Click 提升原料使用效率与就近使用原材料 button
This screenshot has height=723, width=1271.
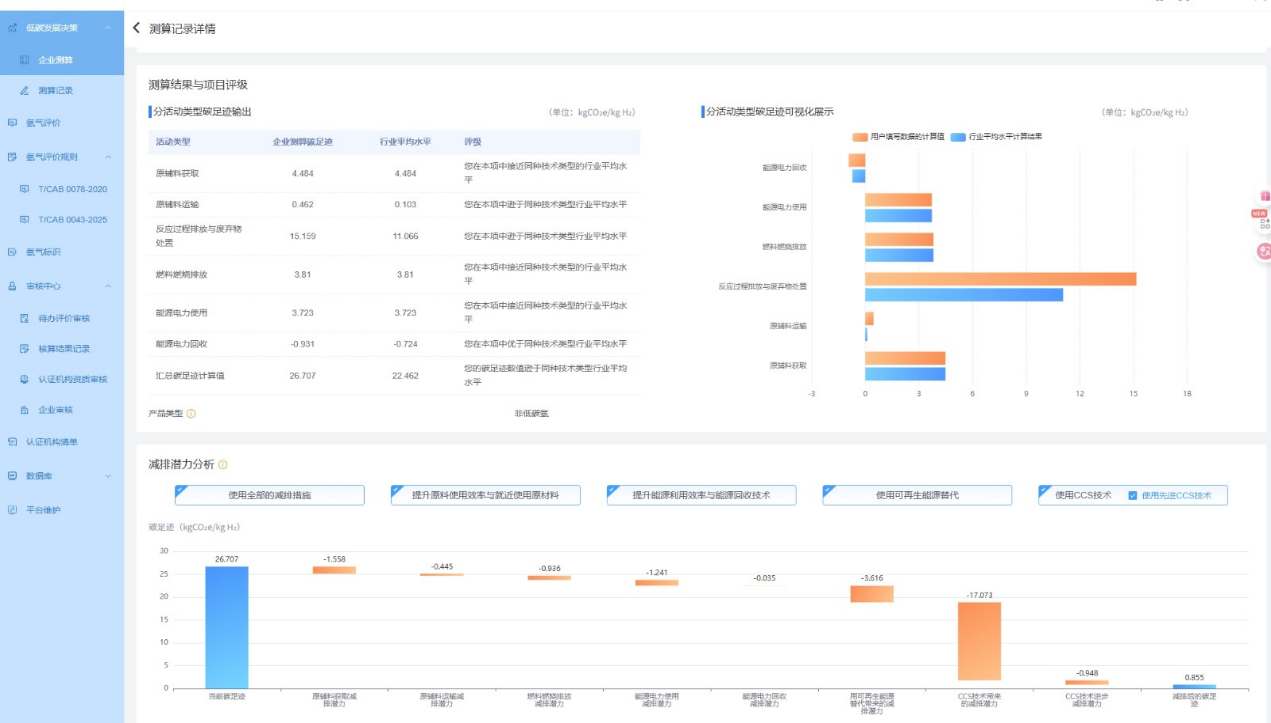coord(485,495)
